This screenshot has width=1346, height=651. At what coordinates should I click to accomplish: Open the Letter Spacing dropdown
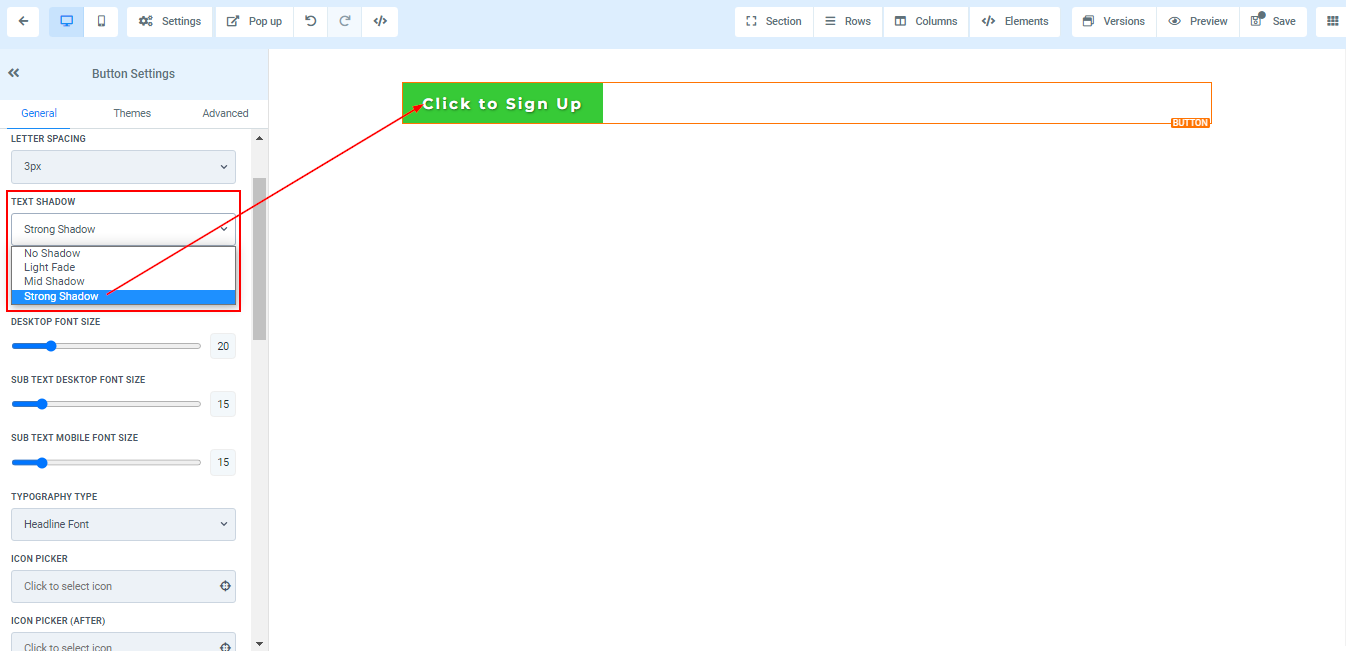point(123,167)
